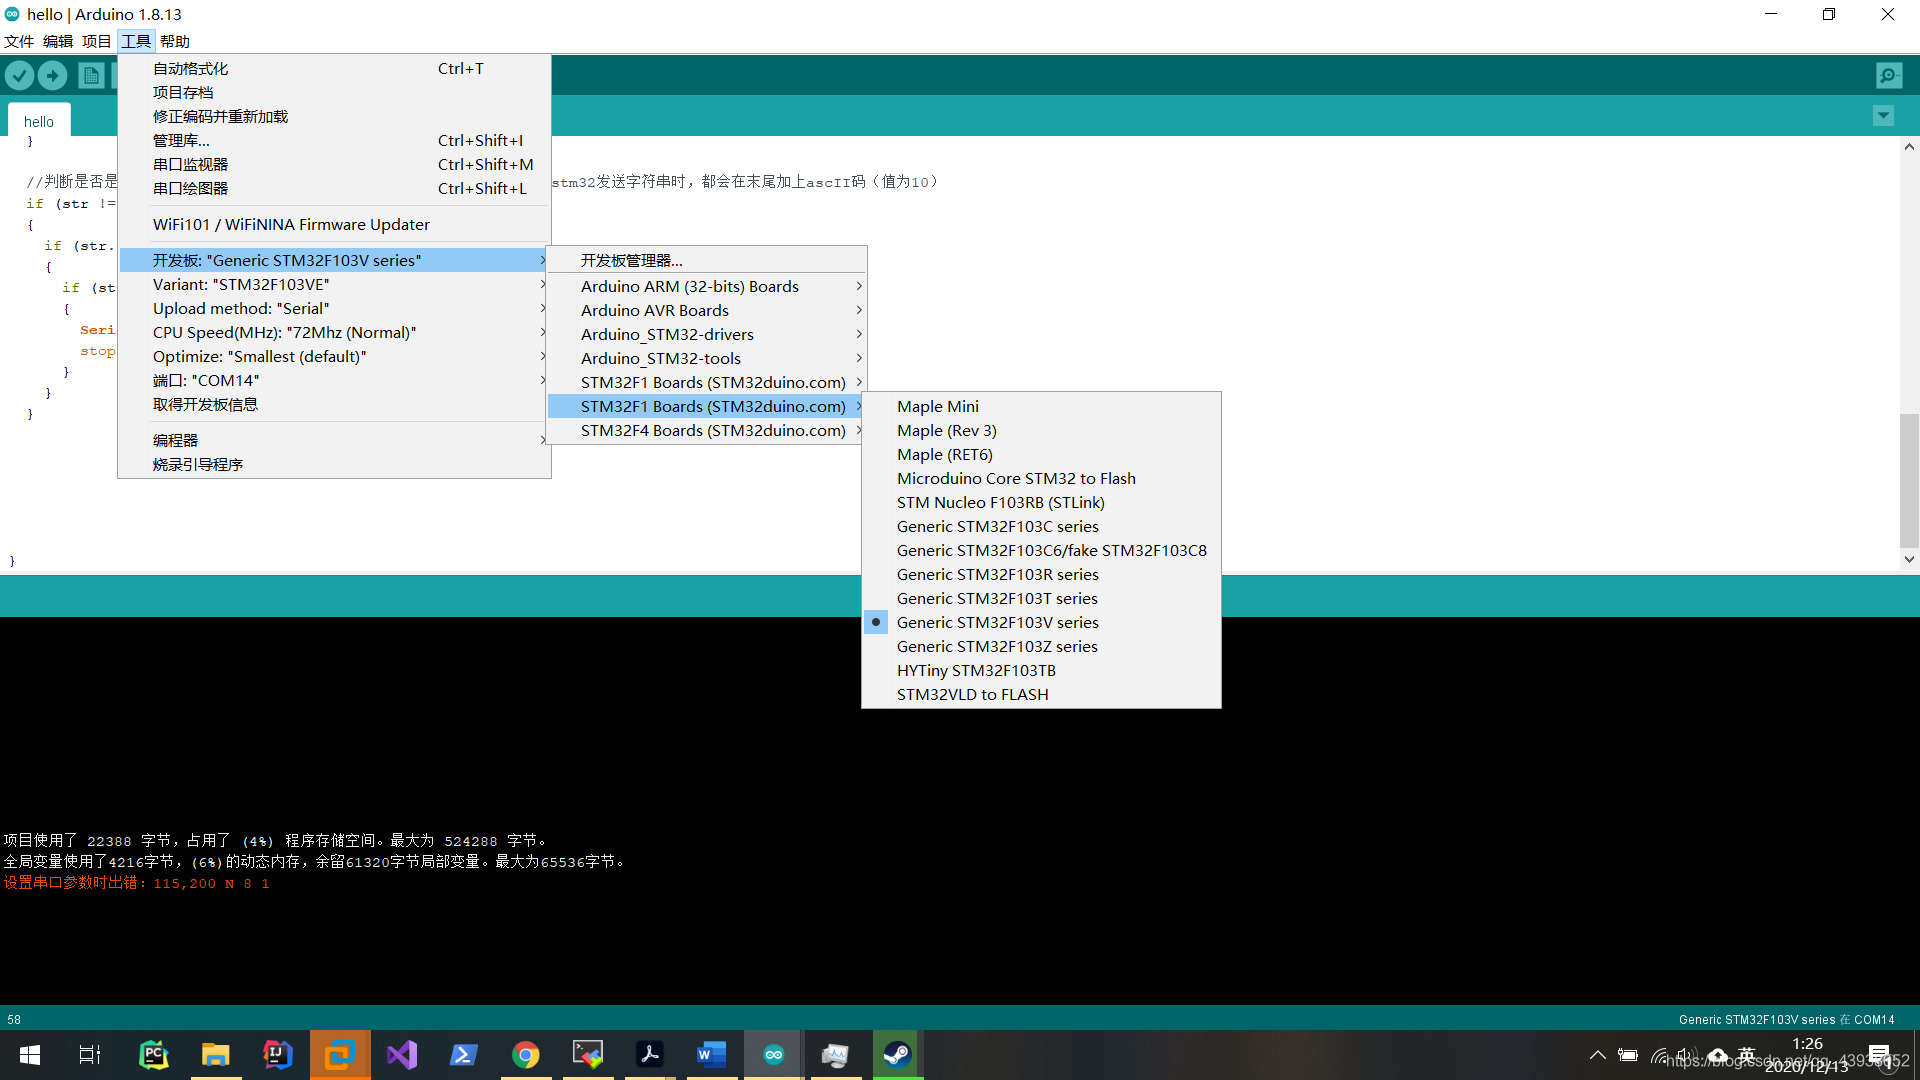
Task: Click editor scrollbar down arrow
Action: pyautogui.click(x=1909, y=560)
